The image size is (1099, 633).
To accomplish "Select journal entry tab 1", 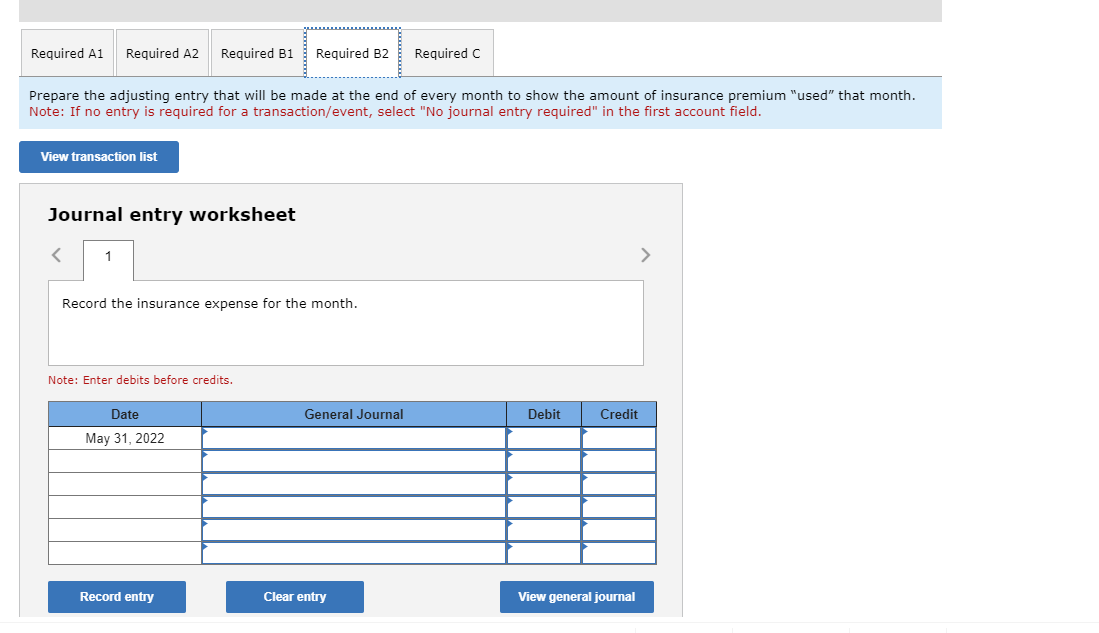I will (x=108, y=257).
